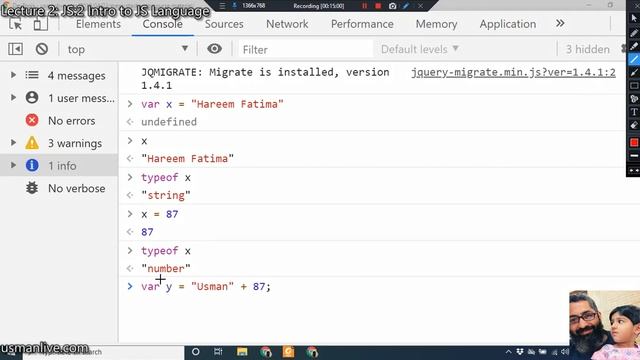Image resolution: width=640 pixels, height=360 pixels.
Task: Stop the screen recording
Action: pyautogui.click(x=378, y=6)
